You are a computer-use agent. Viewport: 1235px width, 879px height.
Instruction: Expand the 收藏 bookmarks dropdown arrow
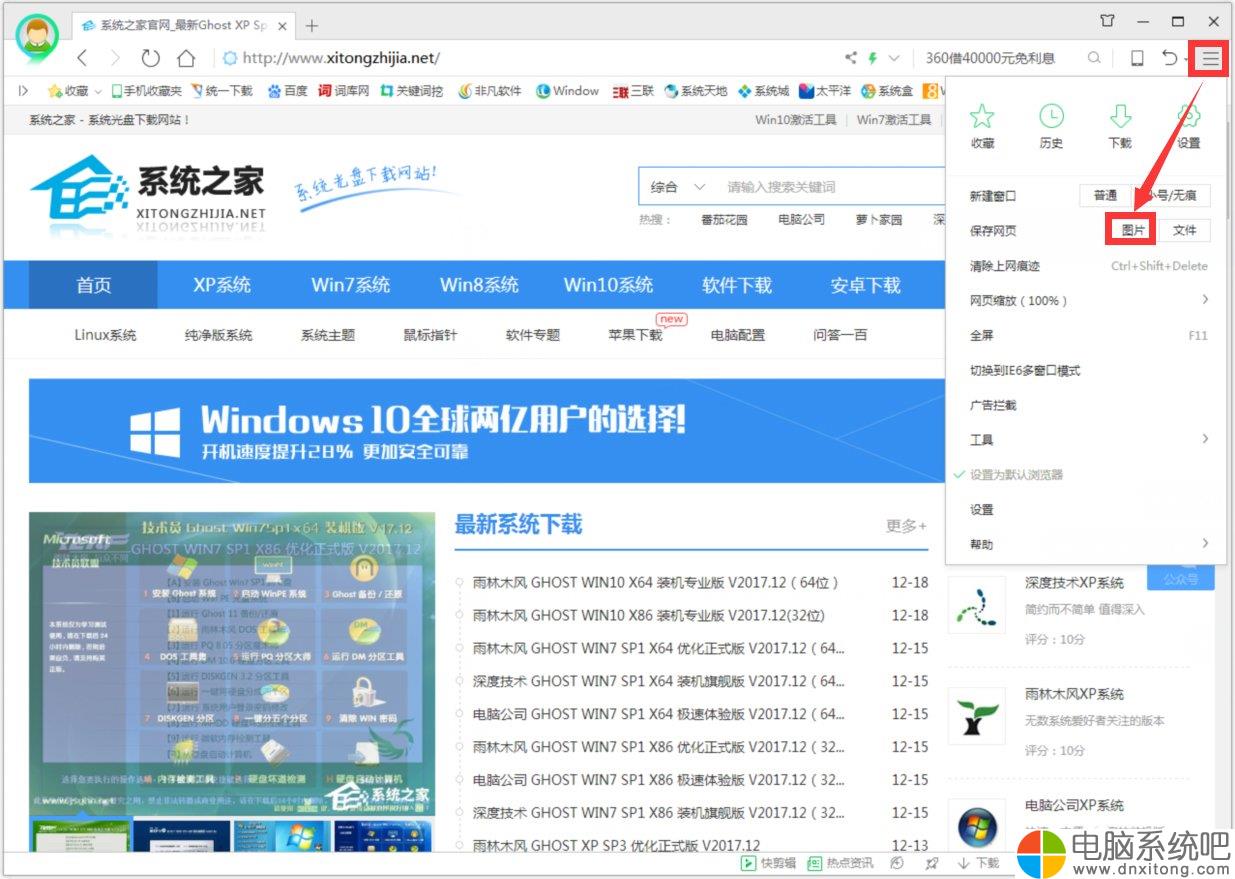pos(98,91)
